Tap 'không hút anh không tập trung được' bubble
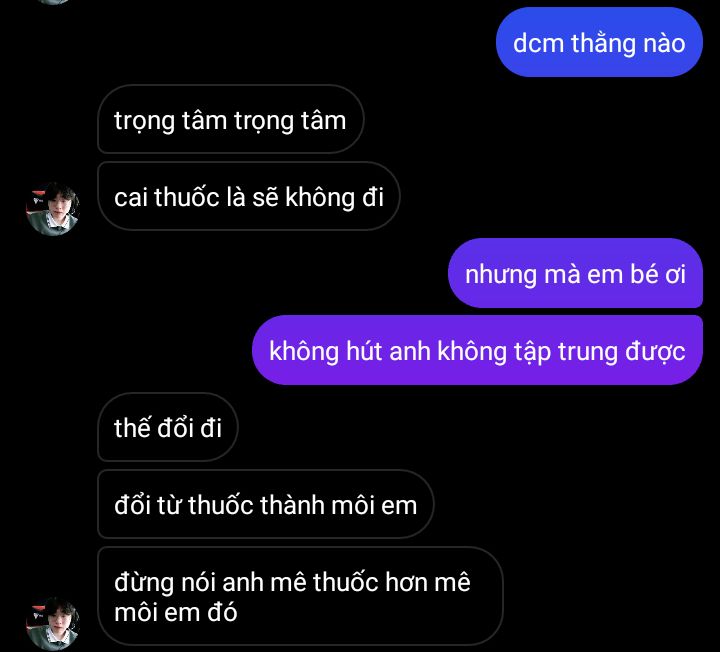The height and width of the screenshot is (652, 720). pos(478,350)
